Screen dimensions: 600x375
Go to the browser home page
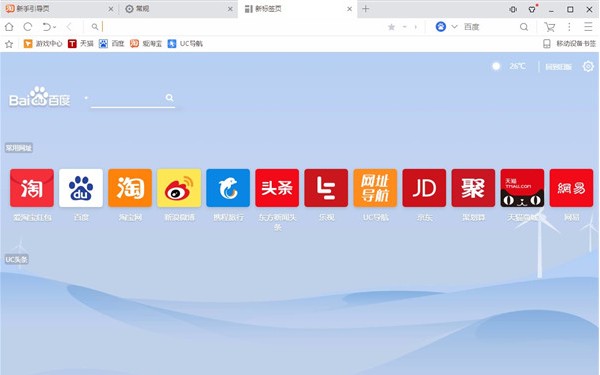(9, 27)
